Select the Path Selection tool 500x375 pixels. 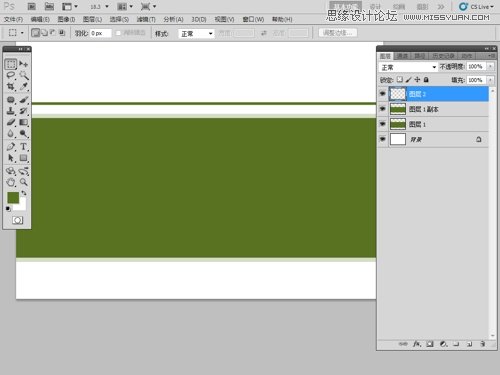(x=11, y=158)
